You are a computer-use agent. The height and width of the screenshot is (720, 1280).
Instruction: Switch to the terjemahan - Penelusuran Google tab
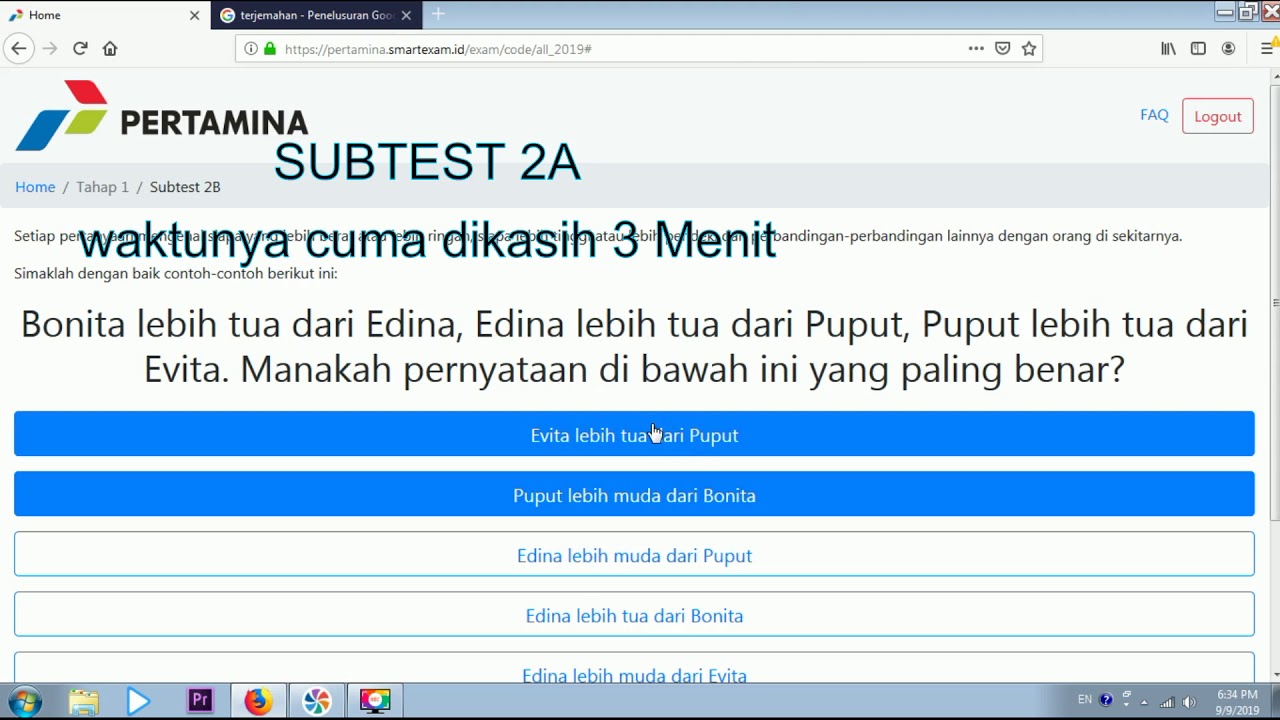point(316,15)
